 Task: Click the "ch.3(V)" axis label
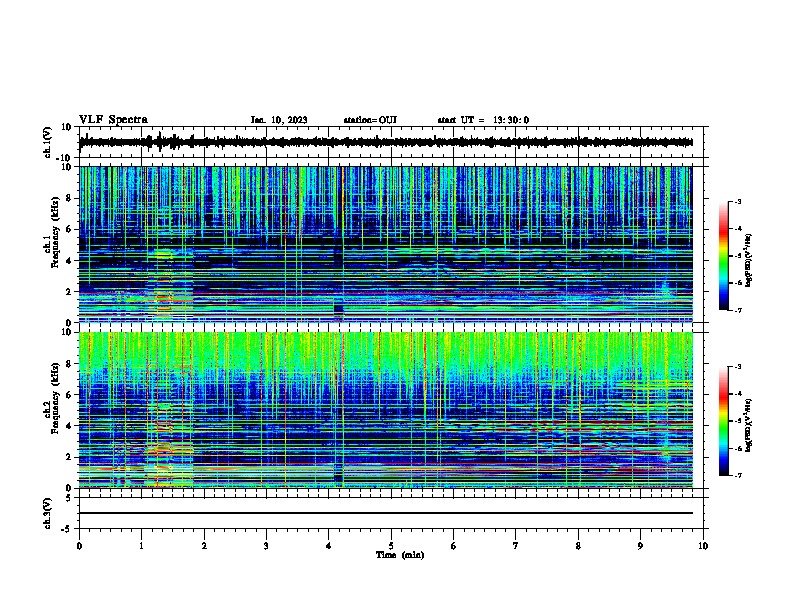pyautogui.click(x=48, y=514)
